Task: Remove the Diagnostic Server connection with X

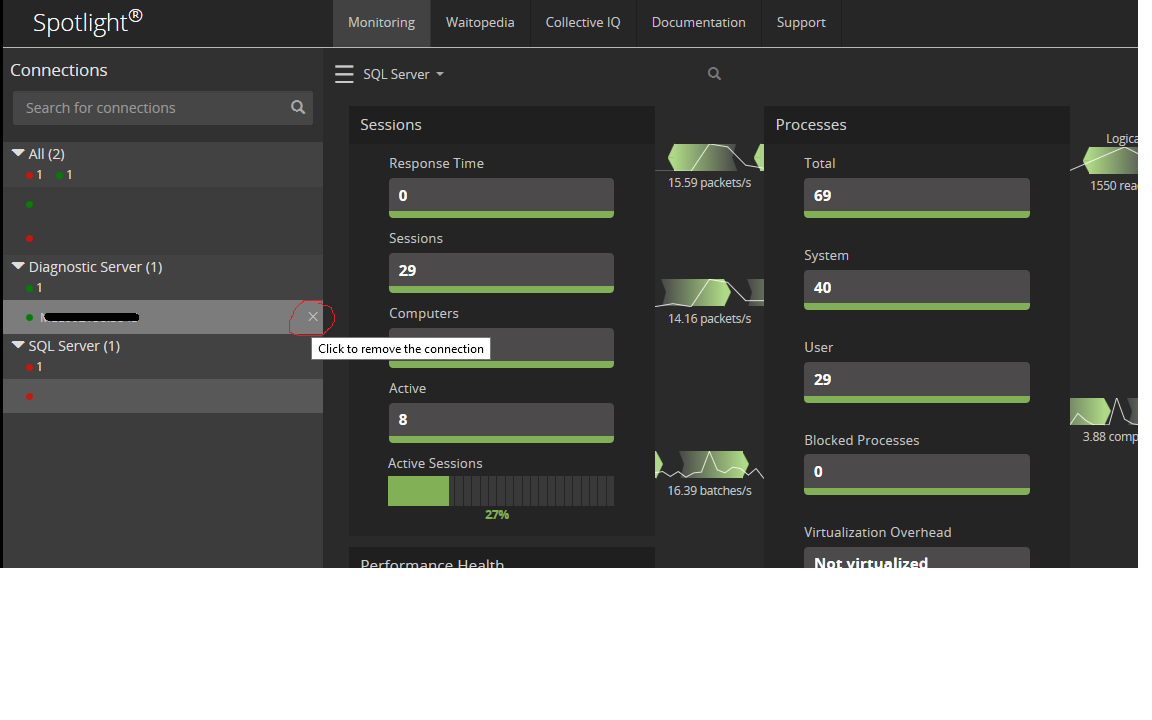Action: pyautogui.click(x=313, y=317)
